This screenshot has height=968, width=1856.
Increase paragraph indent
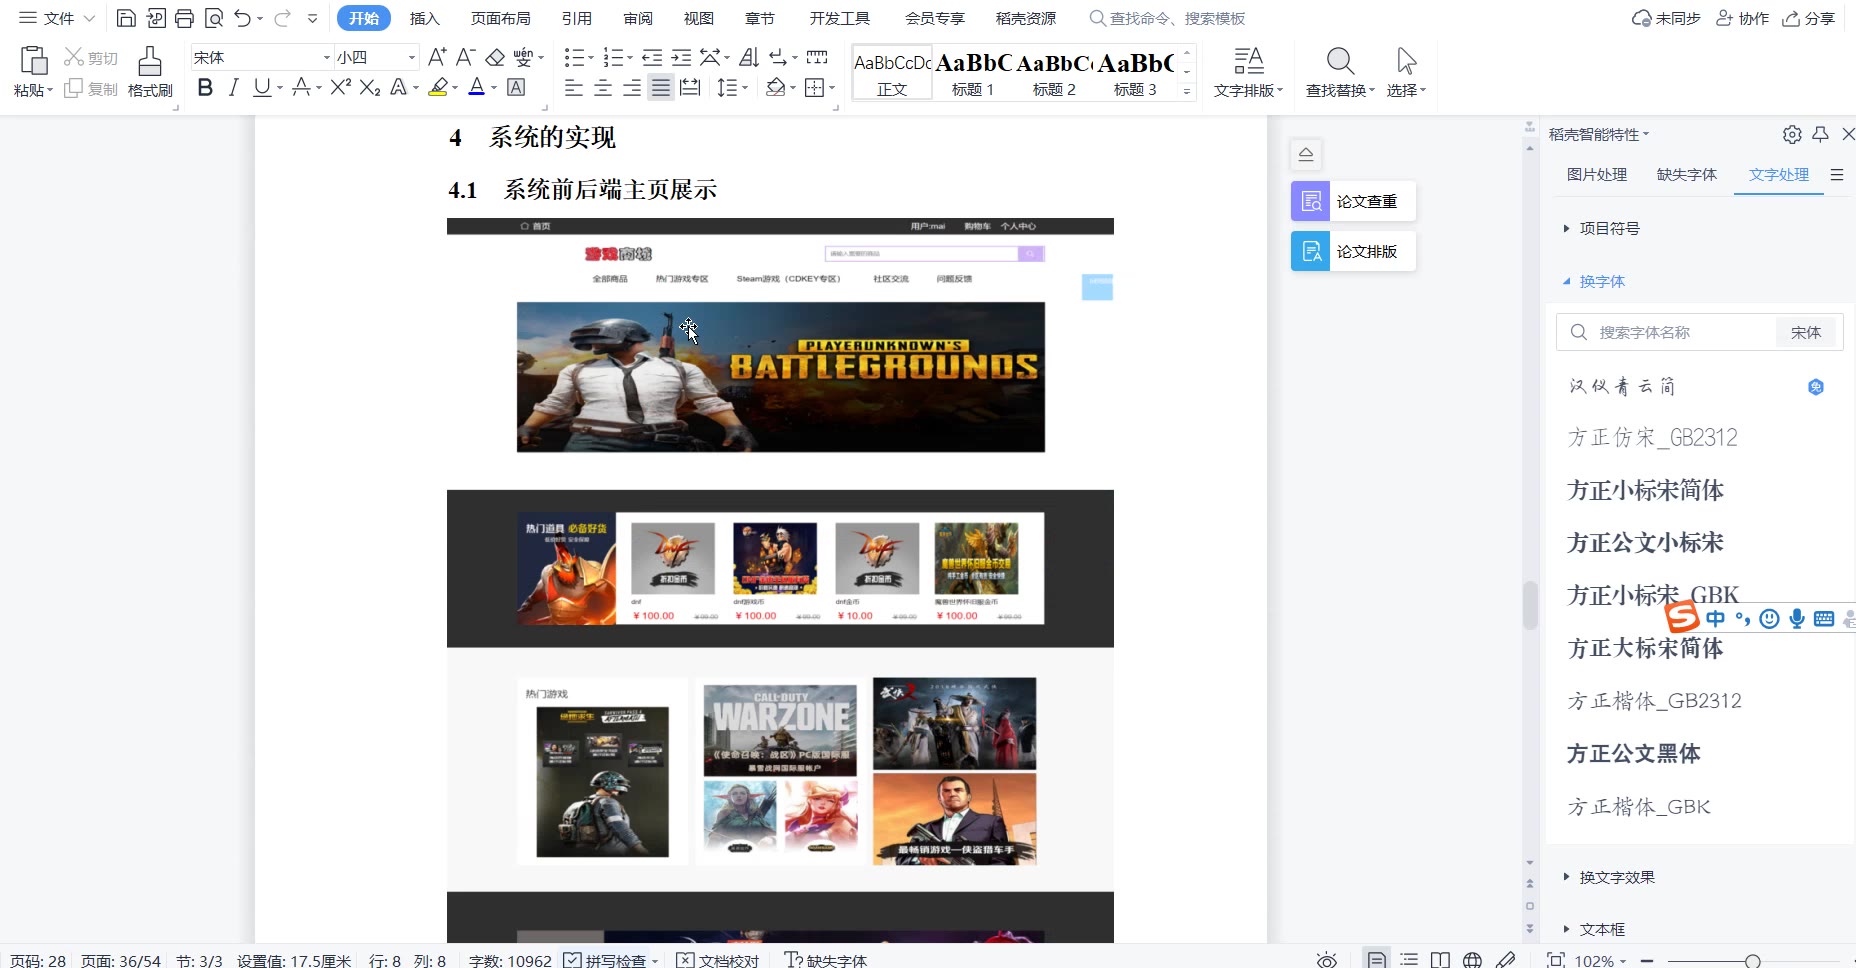[681, 57]
